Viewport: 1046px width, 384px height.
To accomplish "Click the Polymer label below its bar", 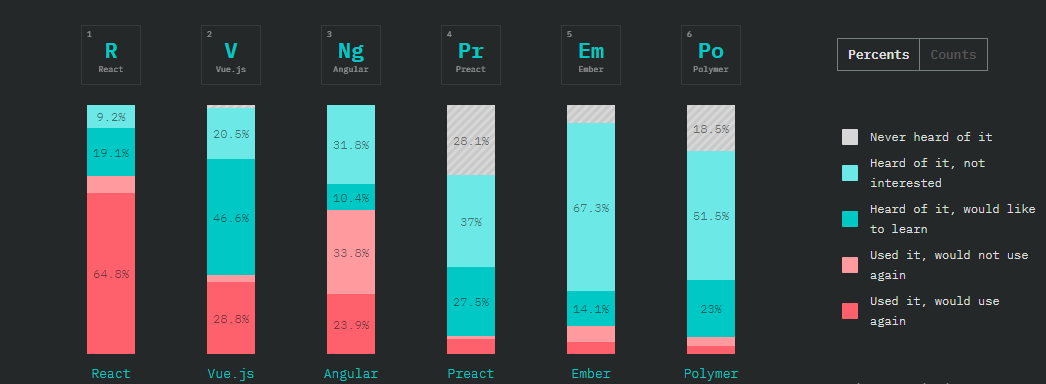I will coord(711,373).
